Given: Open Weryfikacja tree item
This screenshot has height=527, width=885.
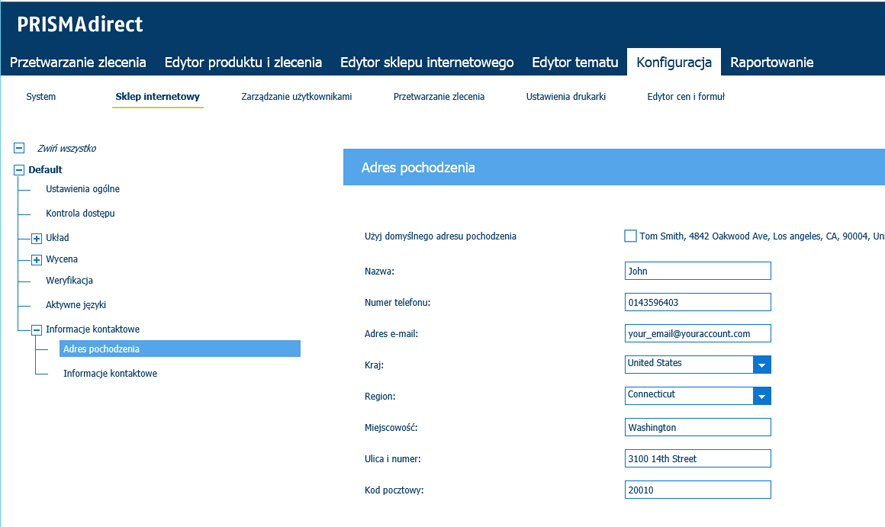Looking at the screenshot, I should pos(69,280).
